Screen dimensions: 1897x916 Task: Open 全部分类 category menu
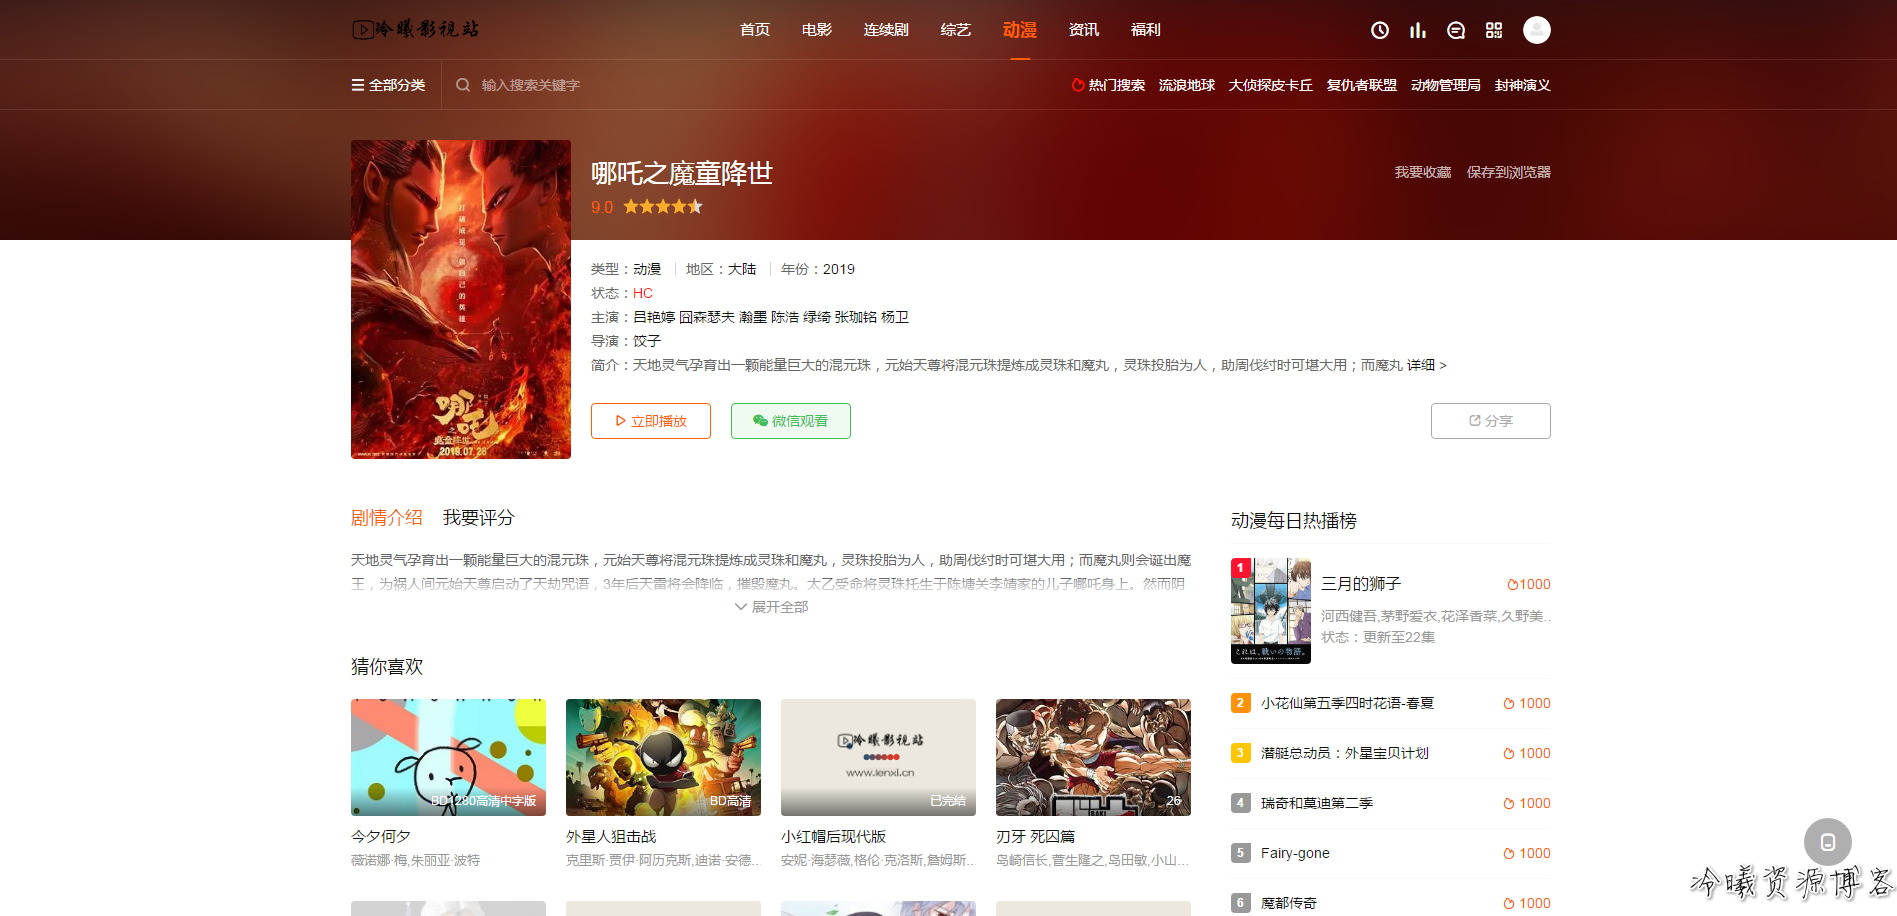pyautogui.click(x=388, y=85)
